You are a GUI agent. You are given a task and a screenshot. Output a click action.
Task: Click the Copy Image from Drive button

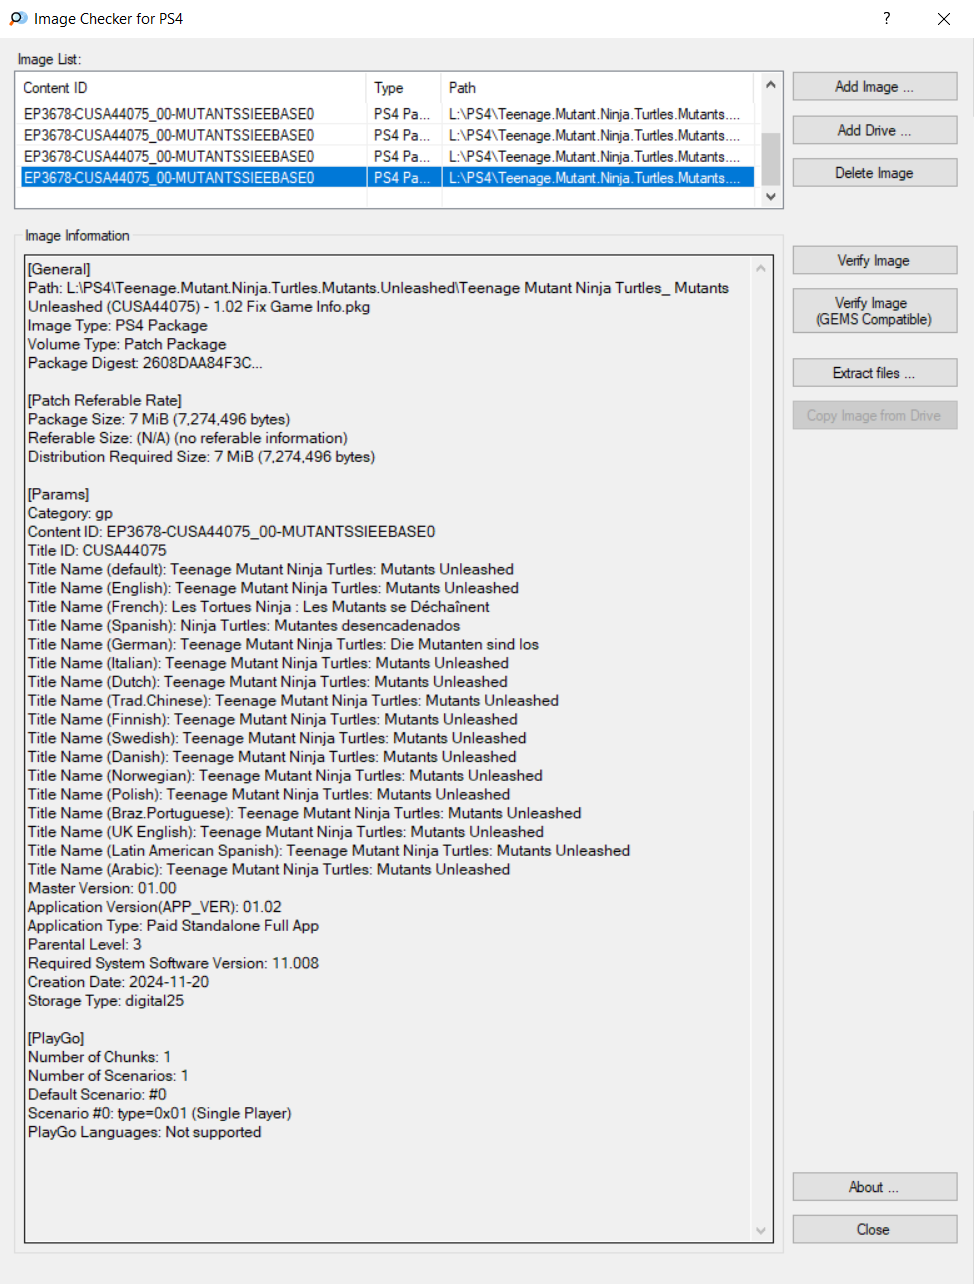point(875,415)
